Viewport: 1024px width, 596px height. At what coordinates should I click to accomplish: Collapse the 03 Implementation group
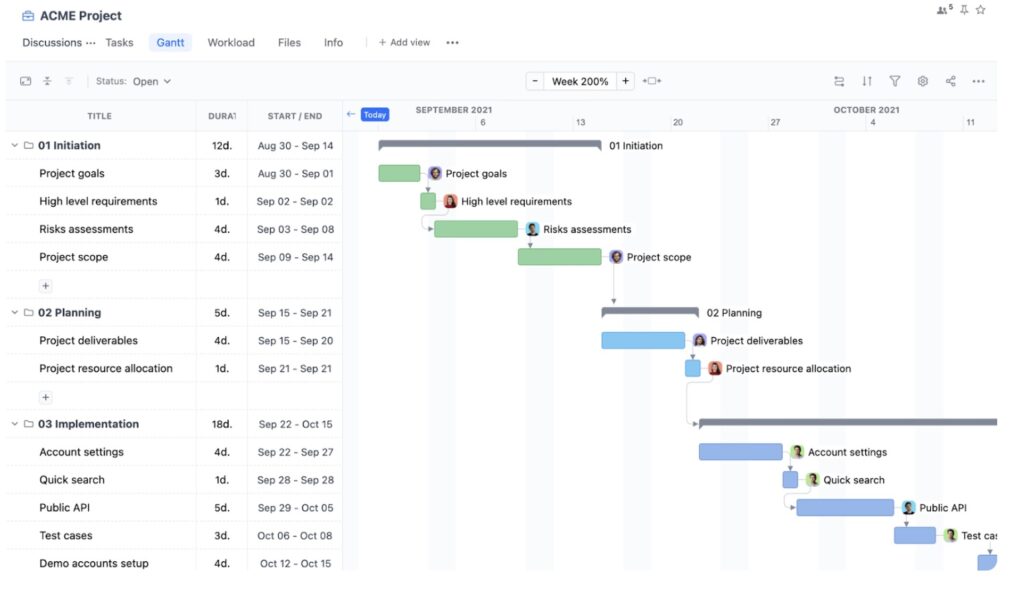14,424
